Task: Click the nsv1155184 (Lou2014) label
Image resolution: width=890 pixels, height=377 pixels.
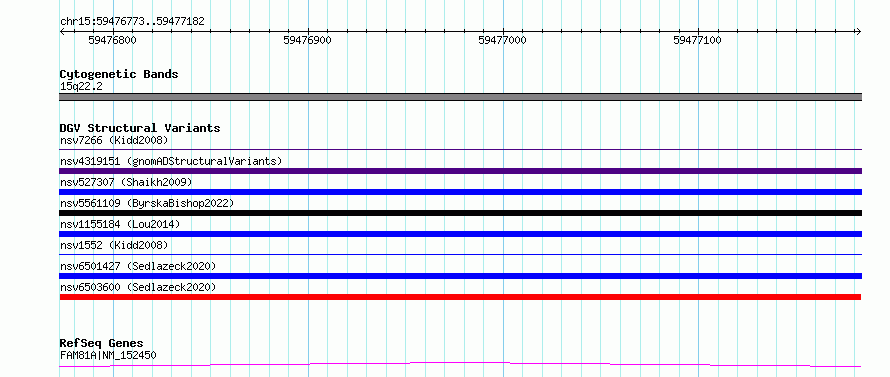Action: click(x=120, y=224)
